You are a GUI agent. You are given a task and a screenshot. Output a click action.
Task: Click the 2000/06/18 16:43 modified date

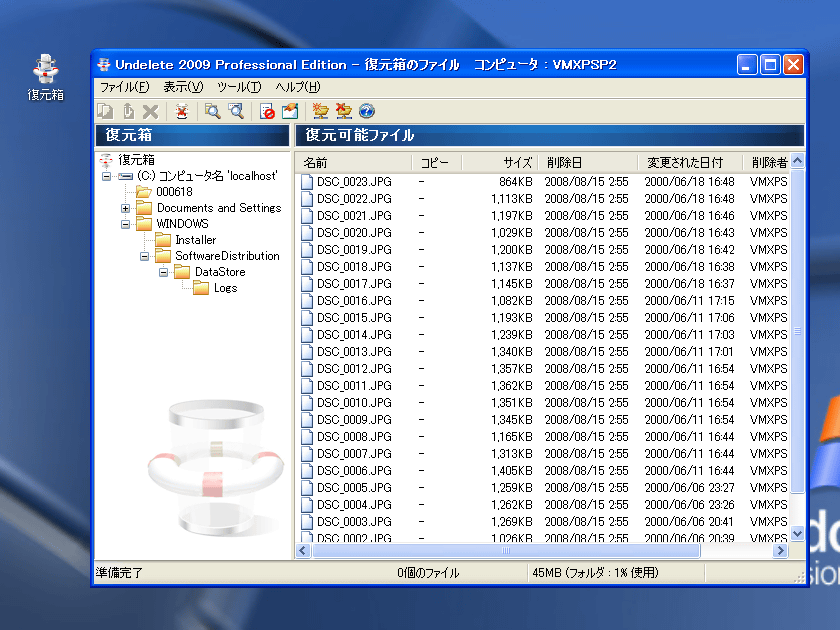689,233
